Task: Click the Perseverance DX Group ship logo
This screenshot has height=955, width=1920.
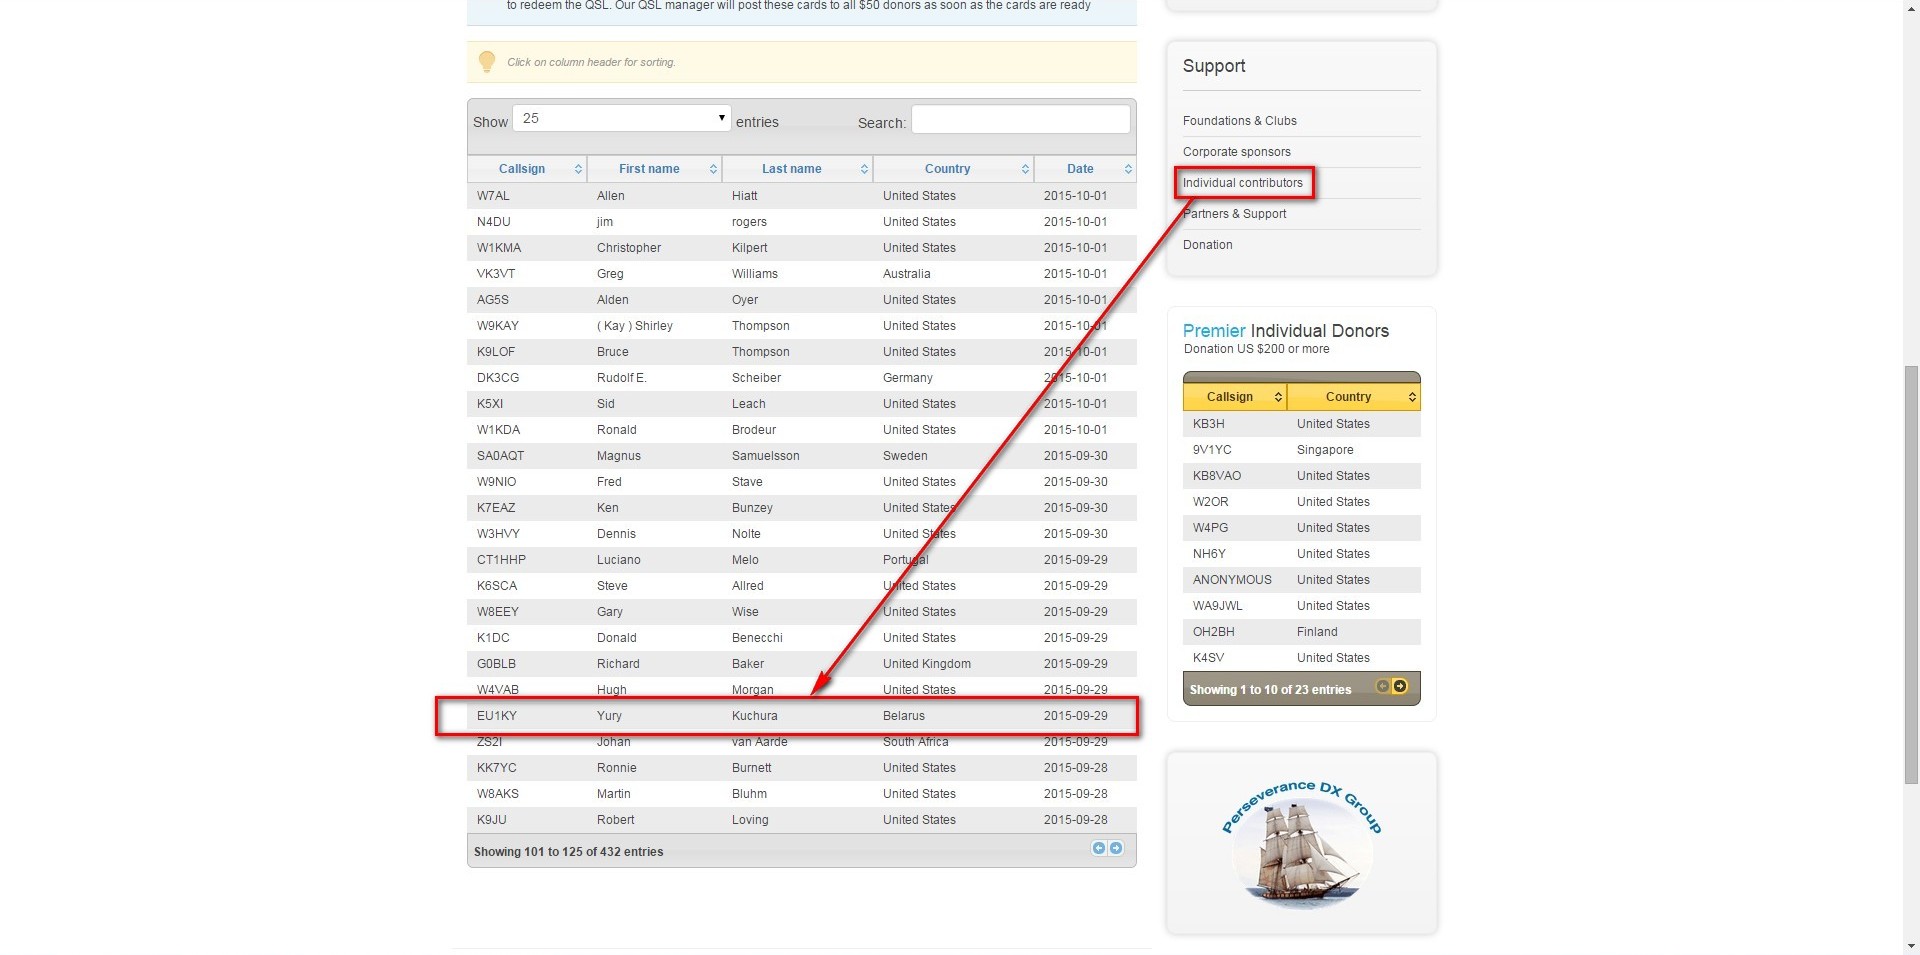Action: pyautogui.click(x=1301, y=844)
